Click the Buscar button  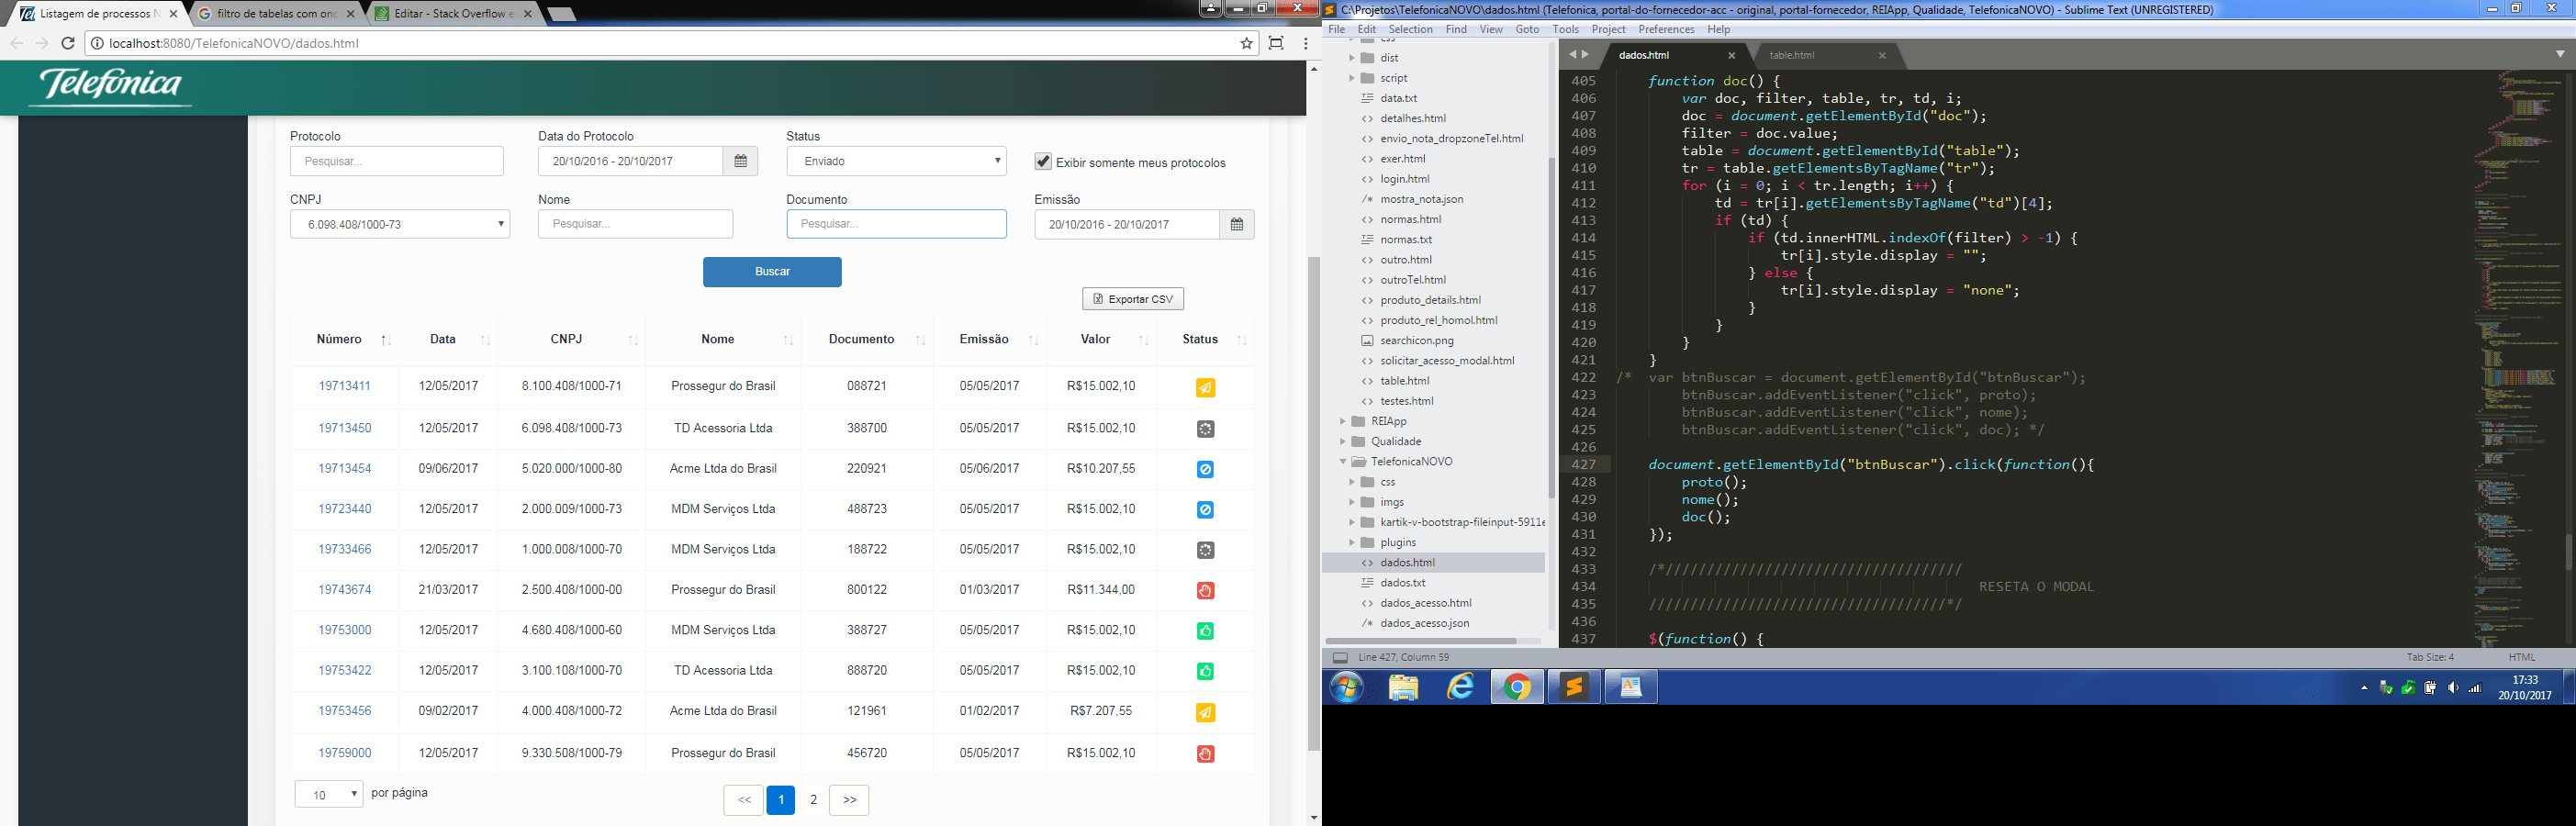(772, 272)
